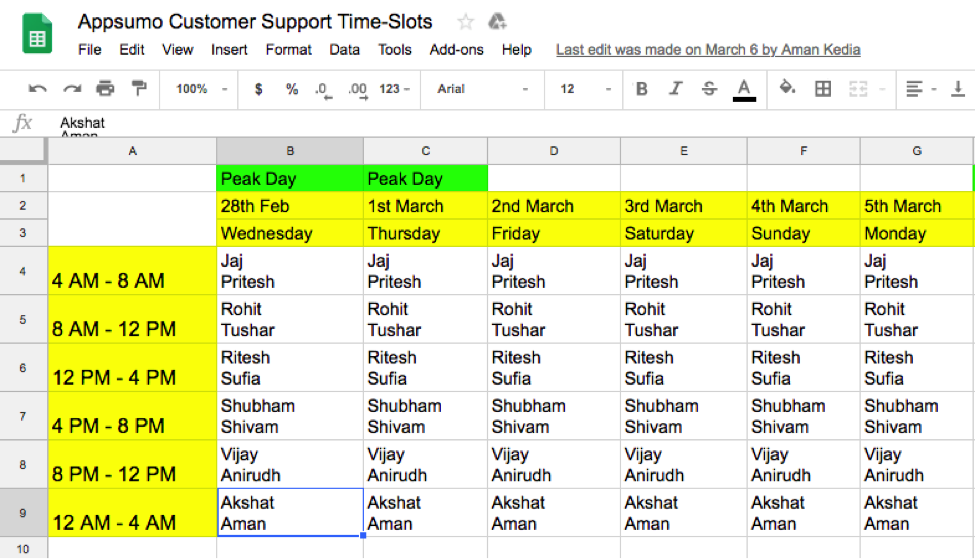
Task: Click the redo arrow icon
Action: click(x=72, y=89)
